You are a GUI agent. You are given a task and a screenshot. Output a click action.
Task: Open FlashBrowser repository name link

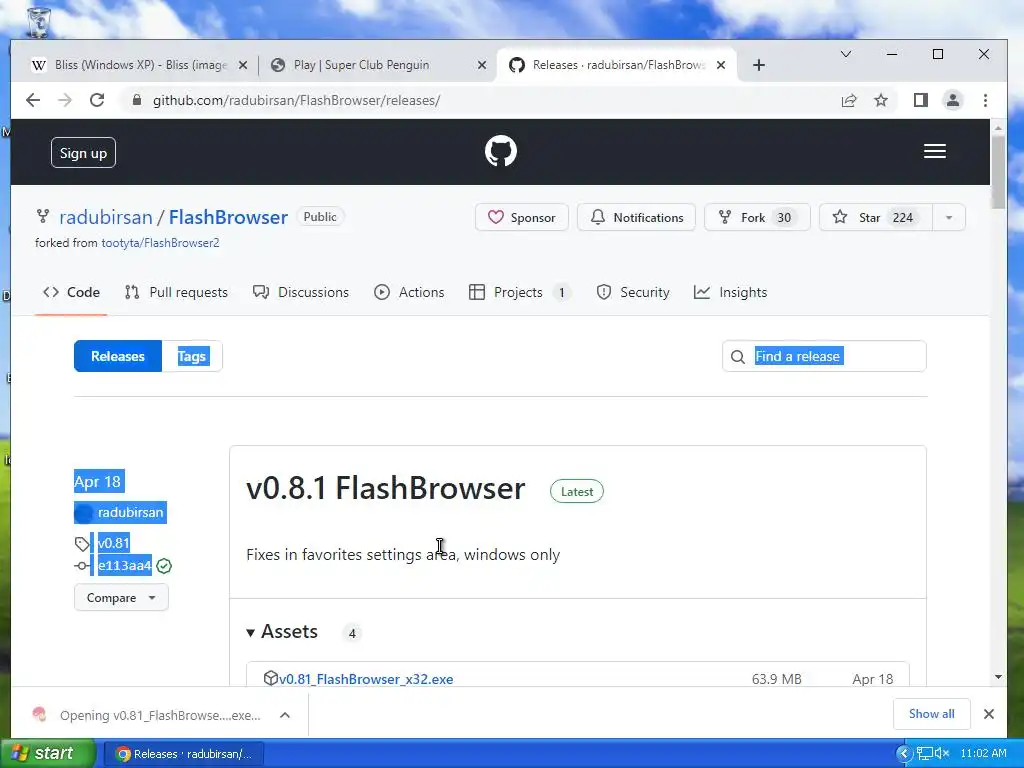pos(228,217)
